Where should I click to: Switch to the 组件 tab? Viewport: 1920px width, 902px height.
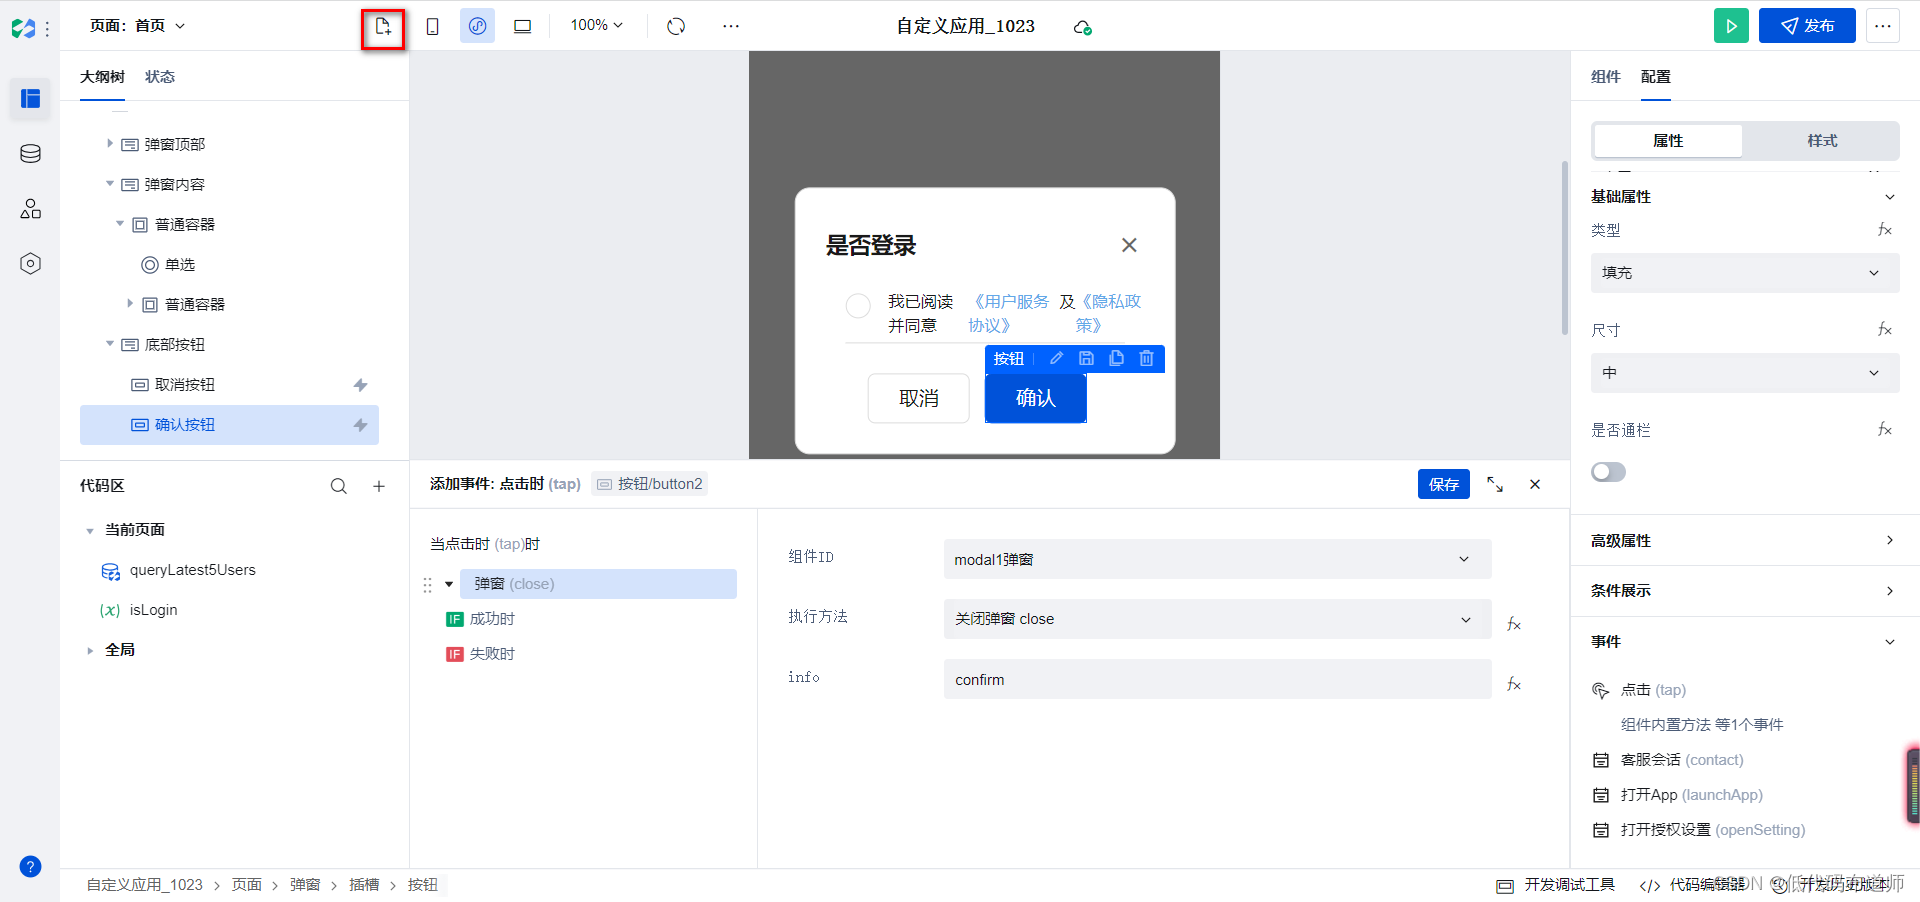tap(1605, 77)
